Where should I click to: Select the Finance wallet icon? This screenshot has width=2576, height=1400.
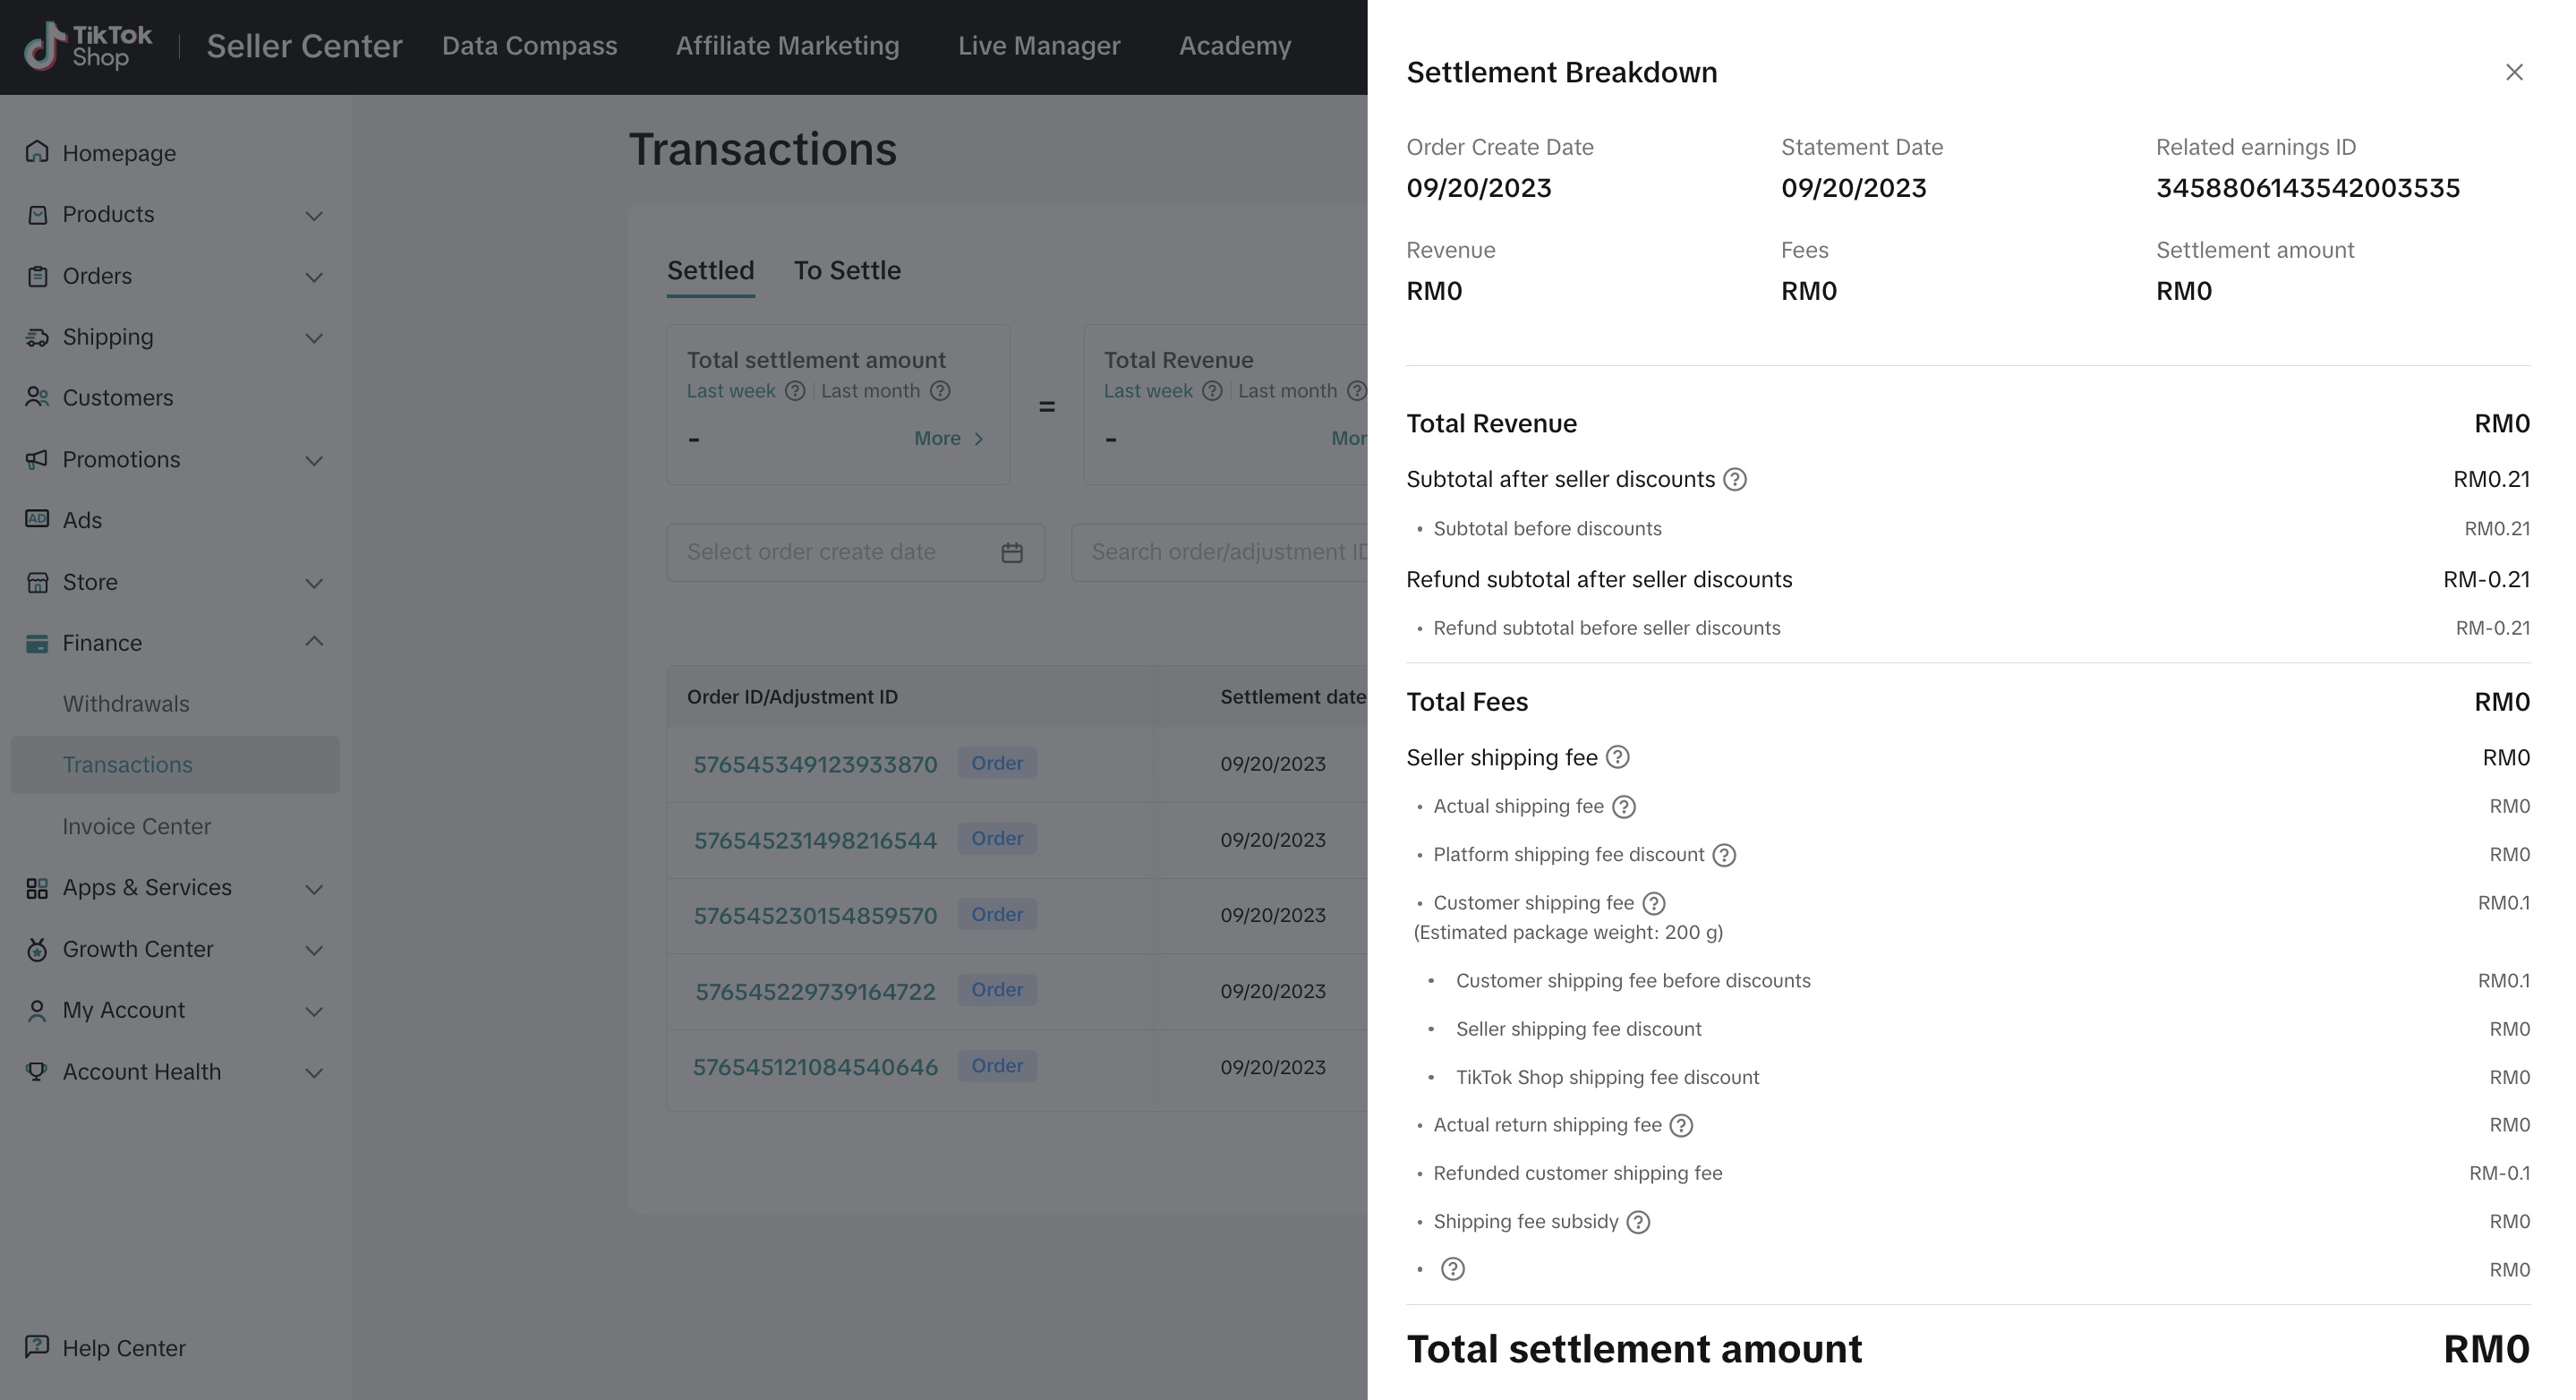37,642
